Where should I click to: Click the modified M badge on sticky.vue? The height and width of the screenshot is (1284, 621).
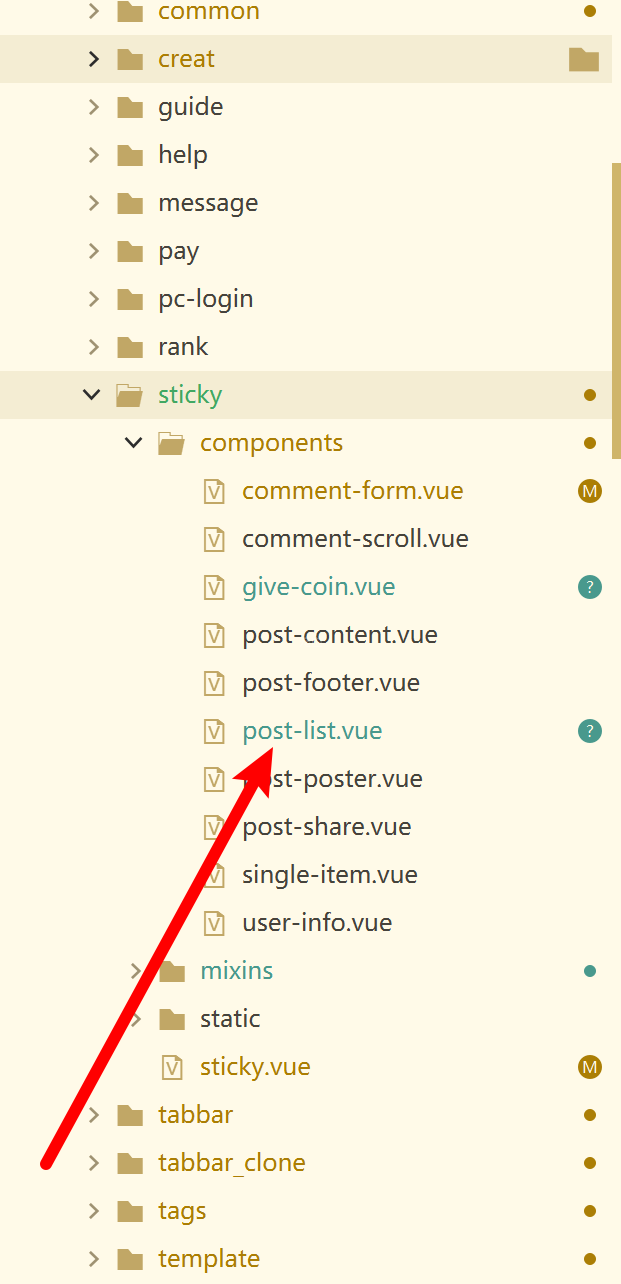(x=590, y=1067)
